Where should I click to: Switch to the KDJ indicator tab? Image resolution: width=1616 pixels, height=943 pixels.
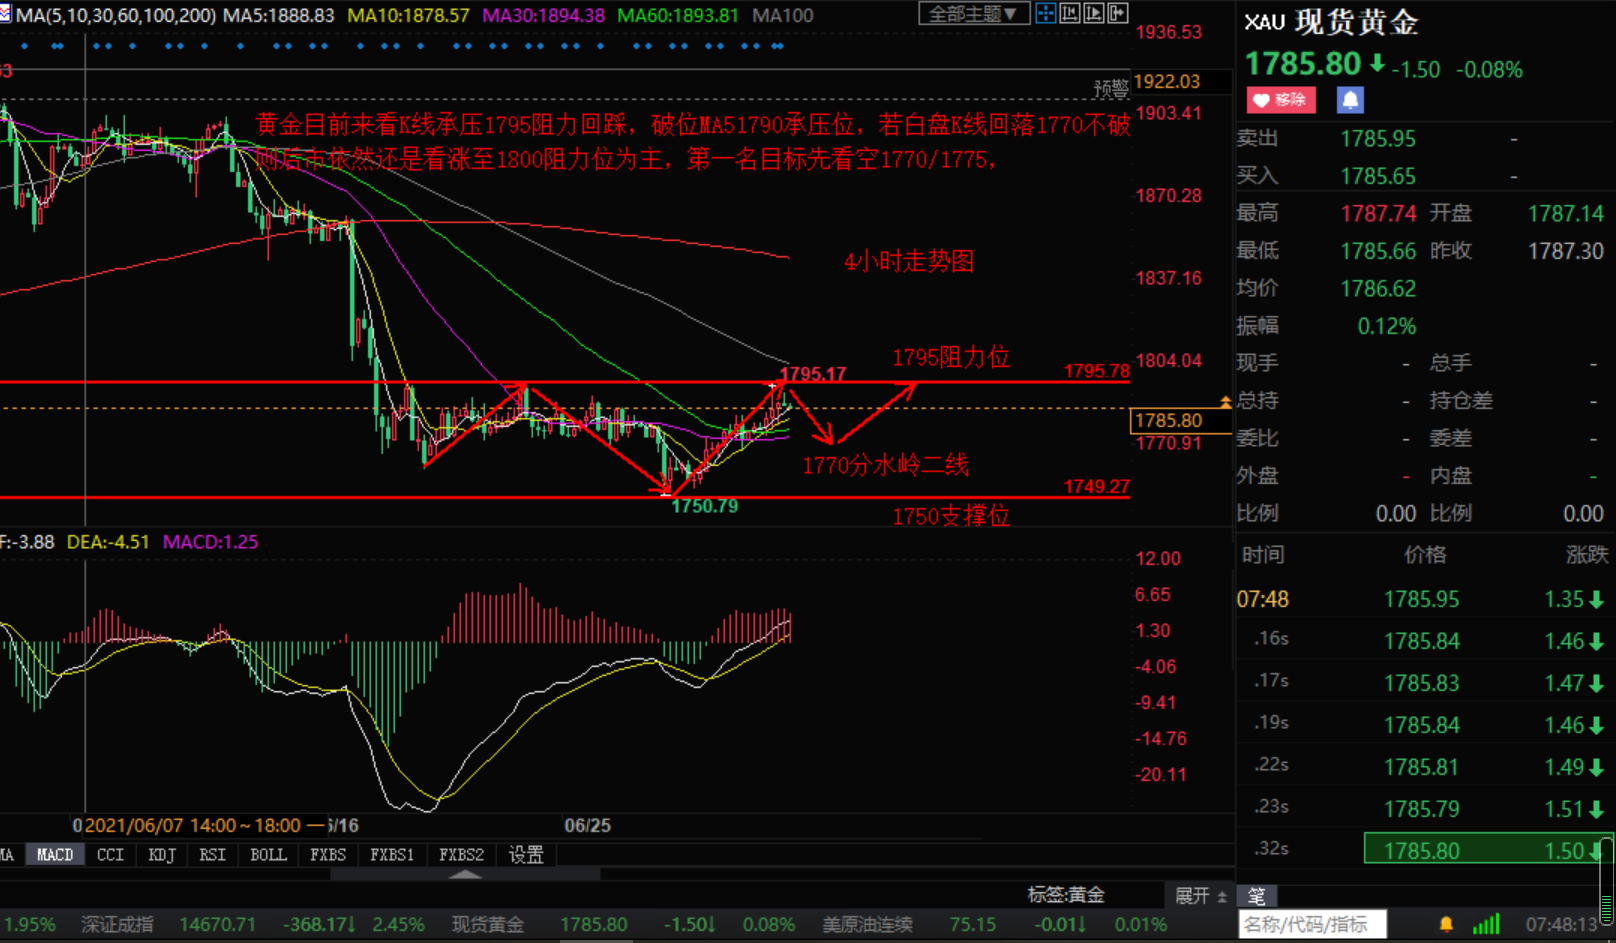tap(161, 855)
